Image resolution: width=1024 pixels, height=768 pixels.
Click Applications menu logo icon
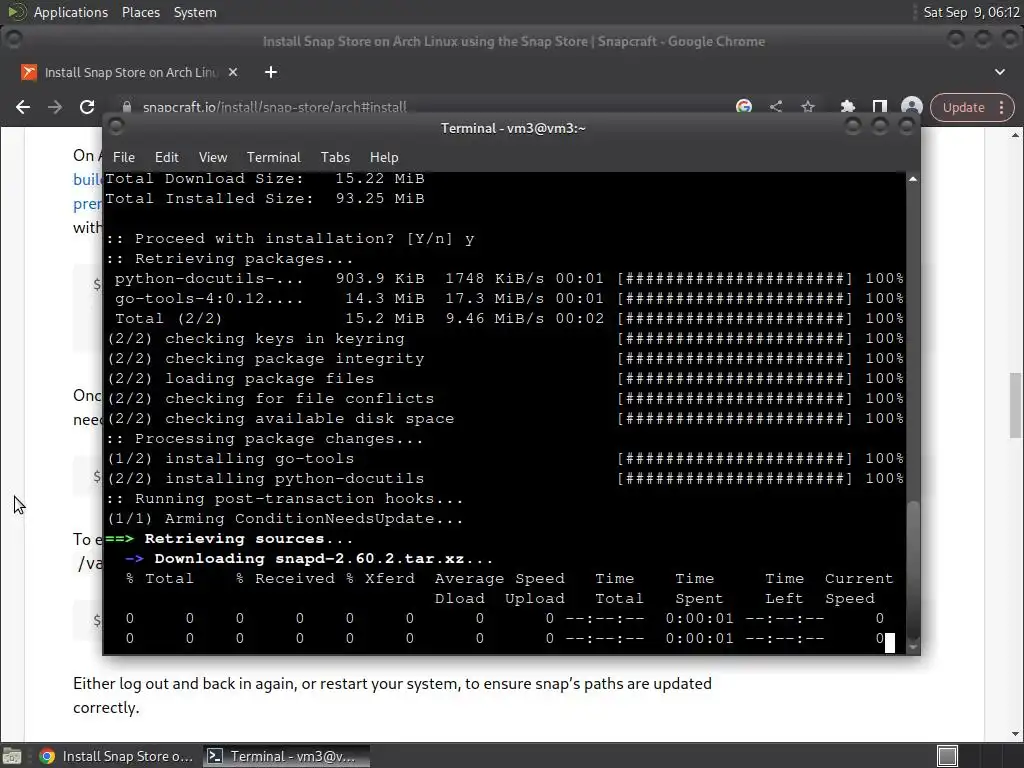pos(16,12)
